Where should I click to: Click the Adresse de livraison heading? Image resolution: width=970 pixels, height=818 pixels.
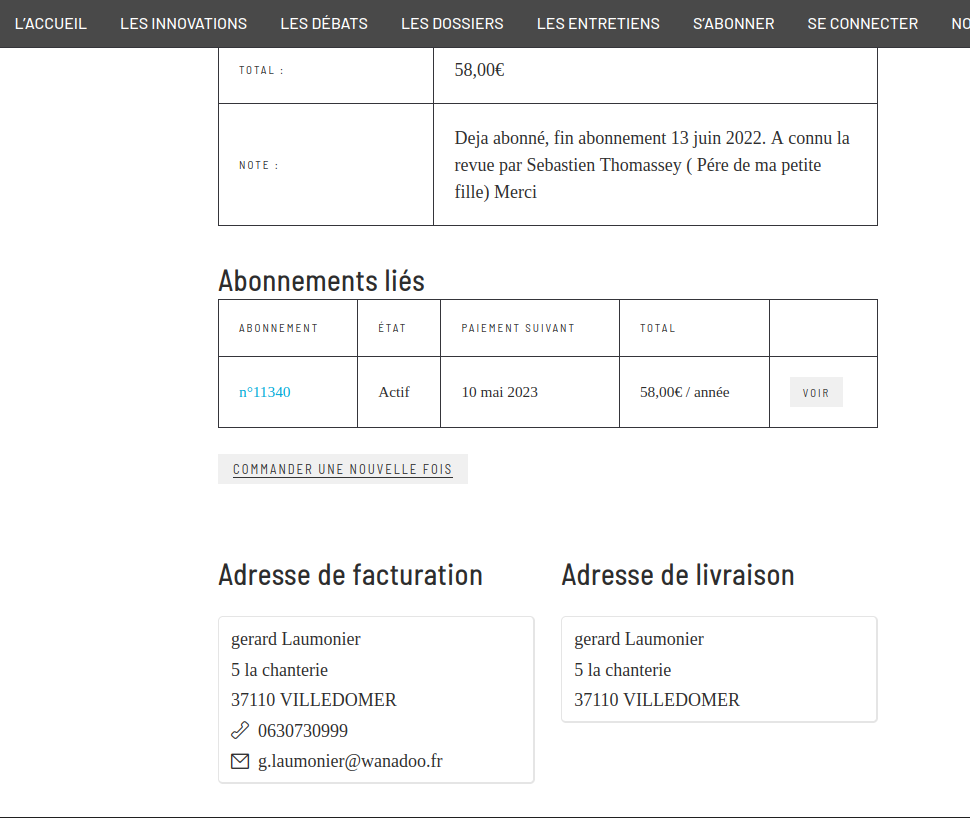click(x=677, y=575)
